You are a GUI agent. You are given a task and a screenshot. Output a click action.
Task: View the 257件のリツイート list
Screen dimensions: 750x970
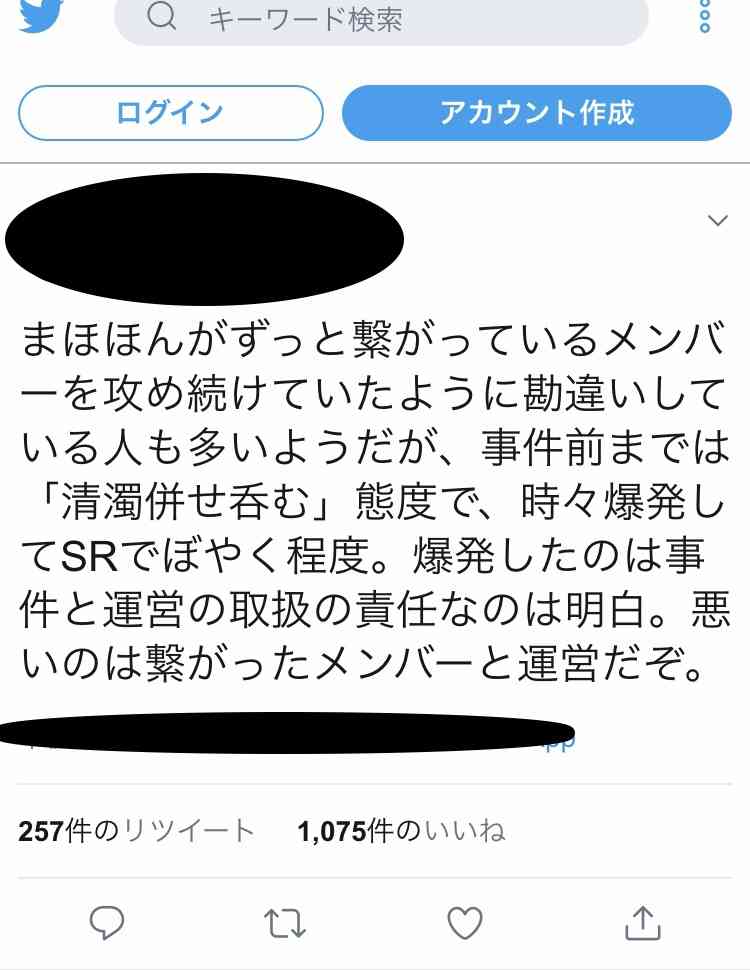tap(136, 831)
